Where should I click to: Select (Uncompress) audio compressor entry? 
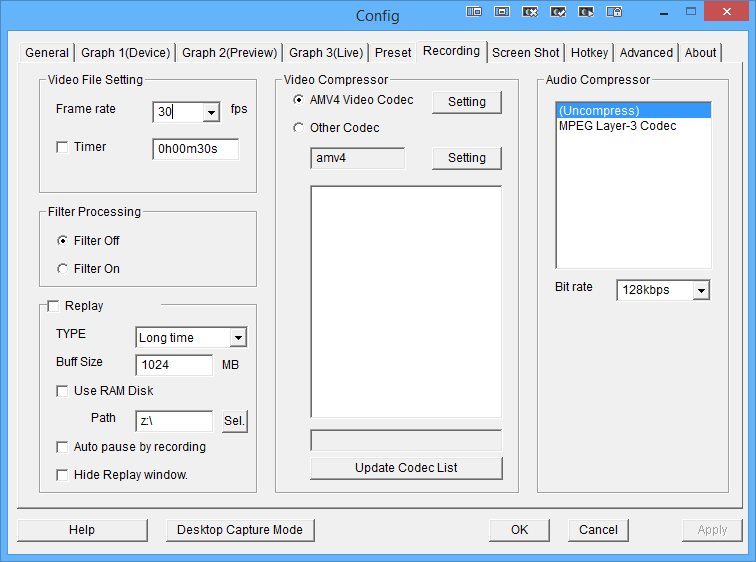pos(634,111)
